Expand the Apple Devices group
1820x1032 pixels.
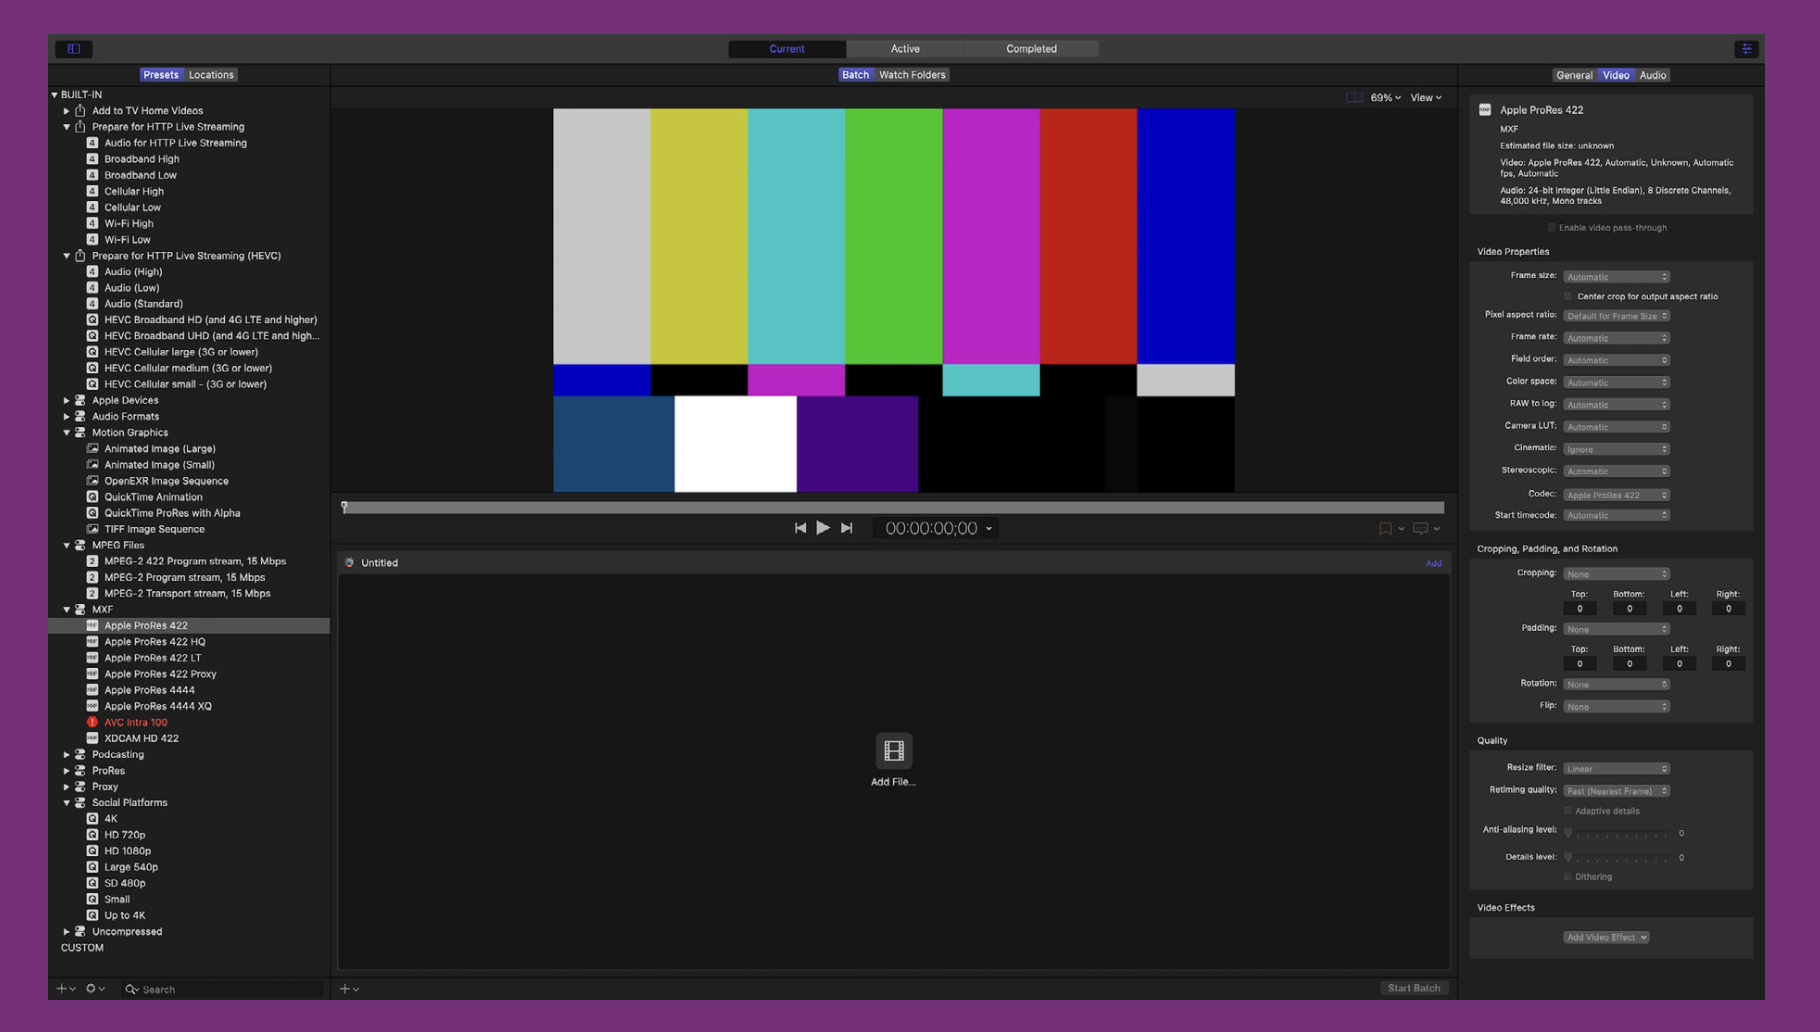pos(67,400)
